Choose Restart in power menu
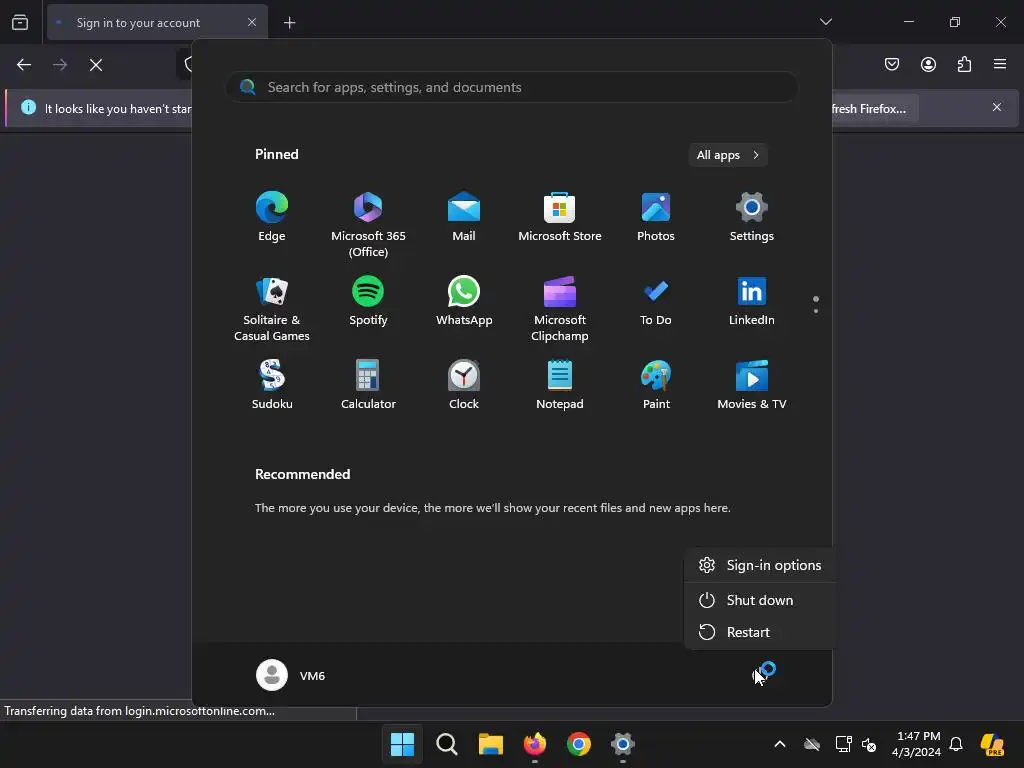This screenshot has height=768, width=1024. click(760, 632)
